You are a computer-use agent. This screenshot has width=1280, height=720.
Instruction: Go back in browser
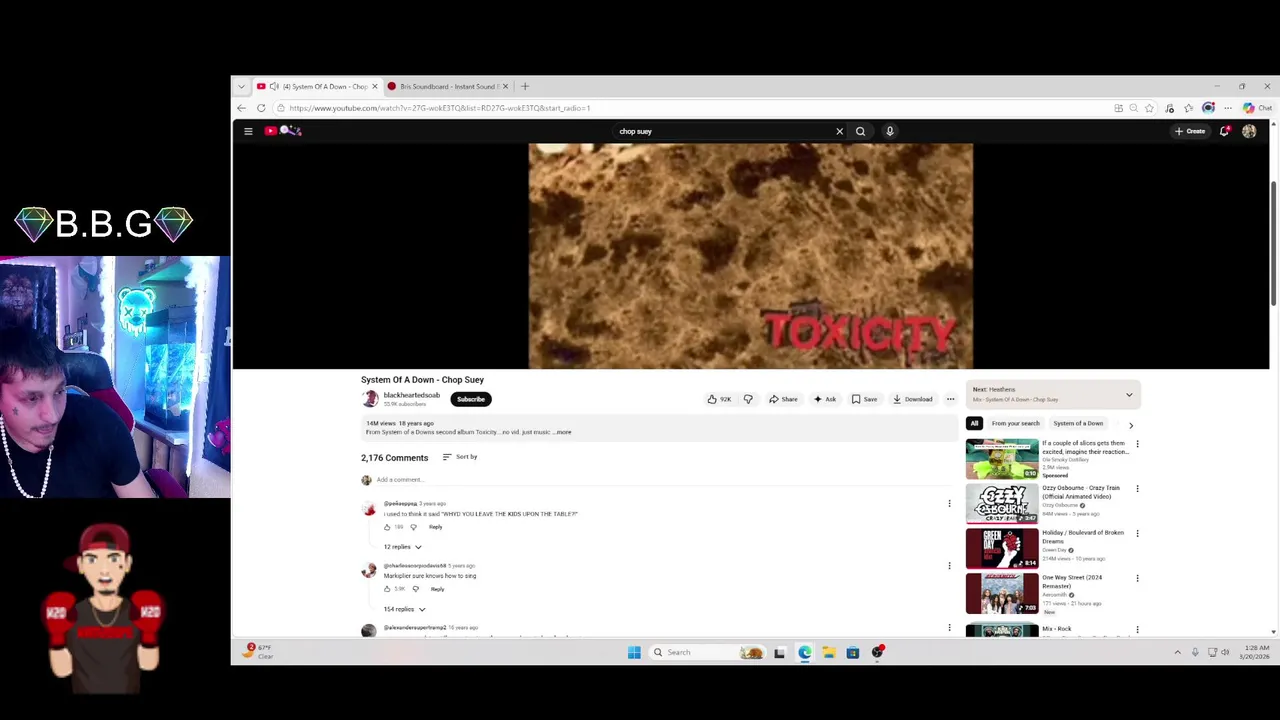click(x=241, y=108)
